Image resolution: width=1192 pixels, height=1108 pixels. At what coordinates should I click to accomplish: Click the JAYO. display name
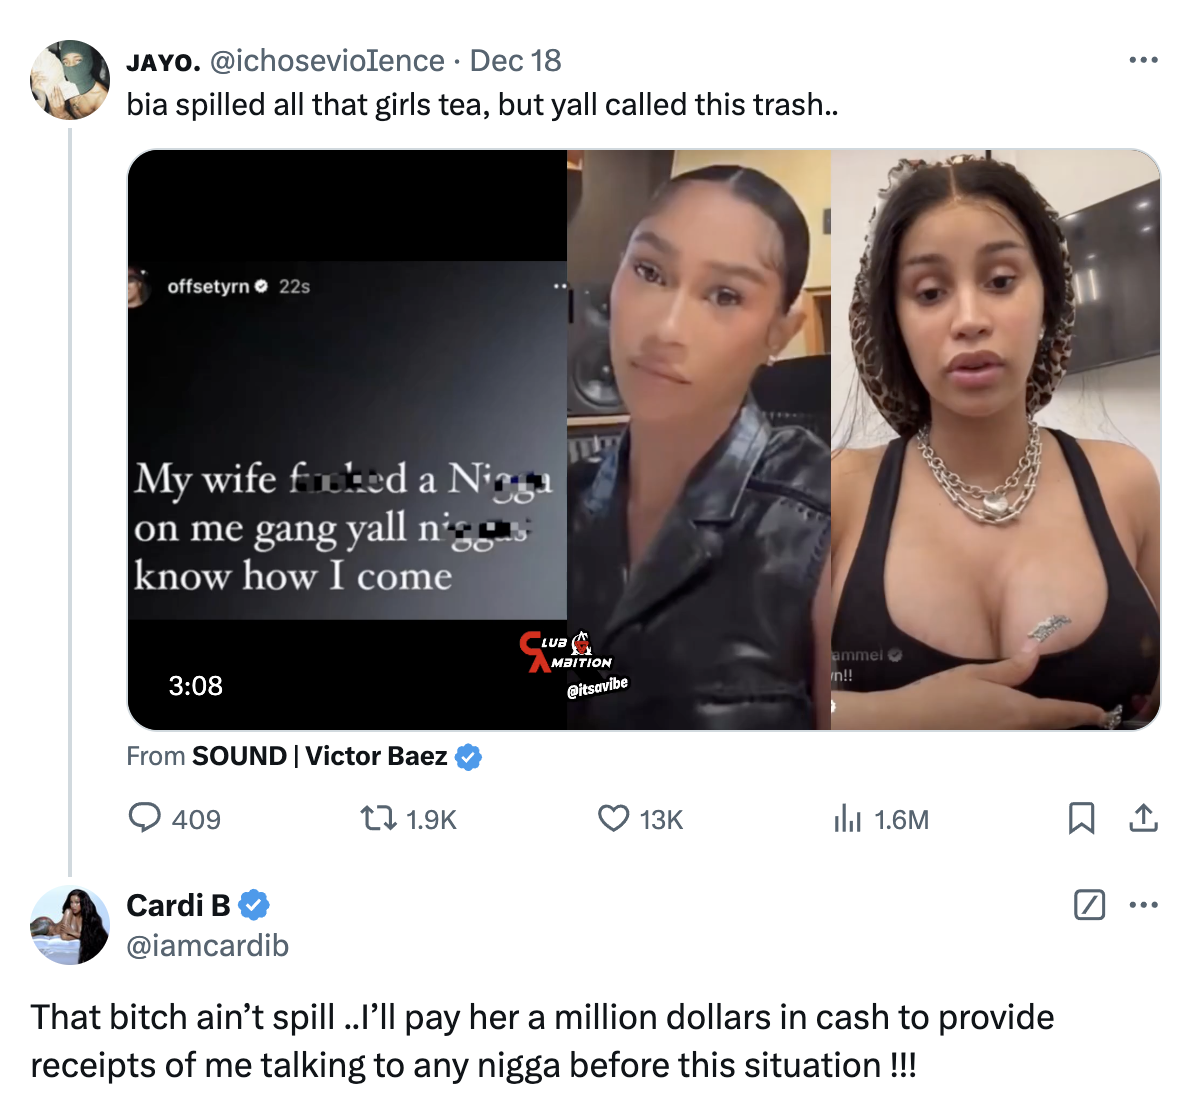[163, 62]
